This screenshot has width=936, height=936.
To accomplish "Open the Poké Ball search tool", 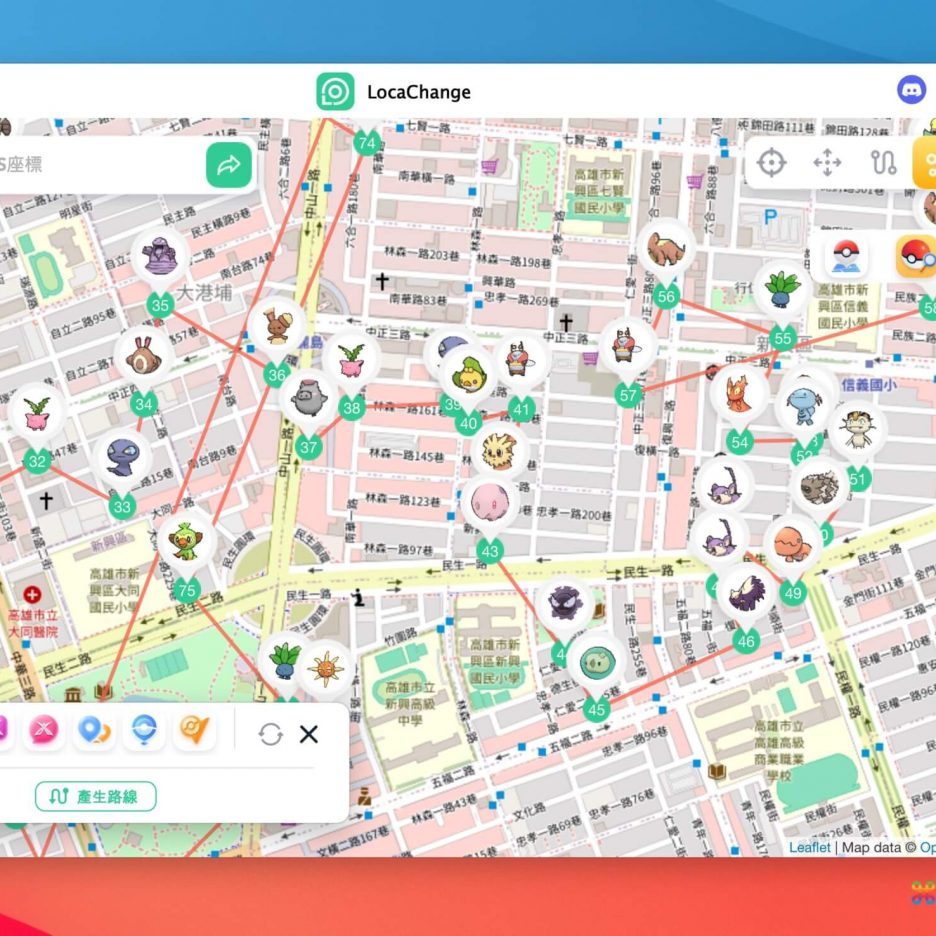I will tap(915, 257).
